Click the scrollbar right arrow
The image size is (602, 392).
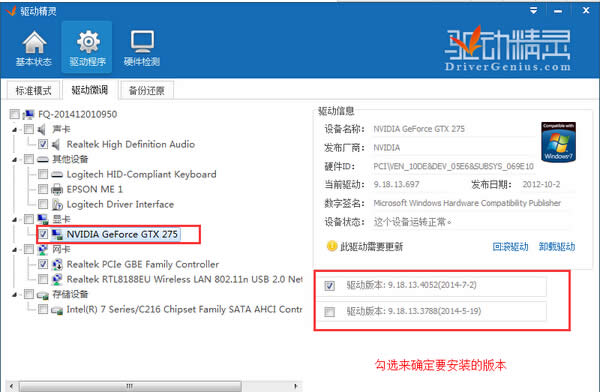click(x=296, y=386)
